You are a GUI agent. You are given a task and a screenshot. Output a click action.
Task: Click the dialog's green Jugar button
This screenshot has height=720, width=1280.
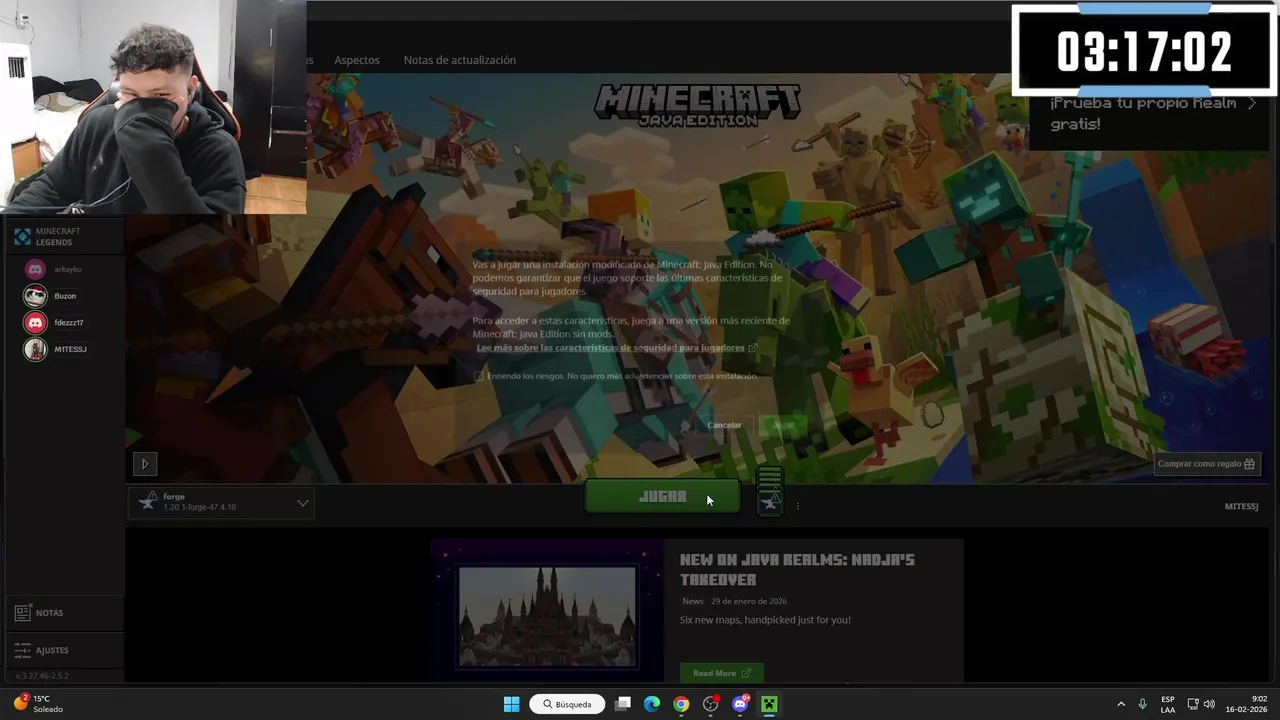click(x=783, y=425)
